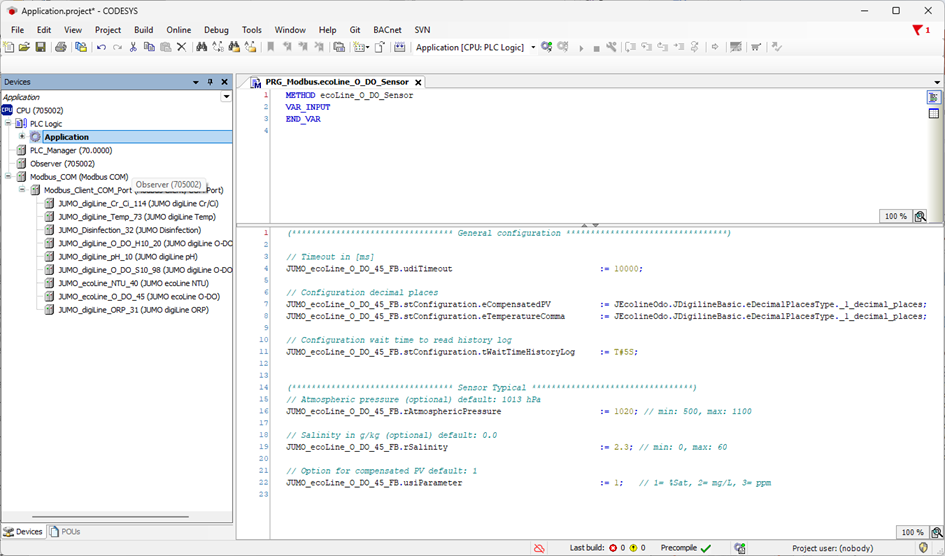Open the Debug menu
The height and width of the screenshot is (556, 945).
point(216,30)
